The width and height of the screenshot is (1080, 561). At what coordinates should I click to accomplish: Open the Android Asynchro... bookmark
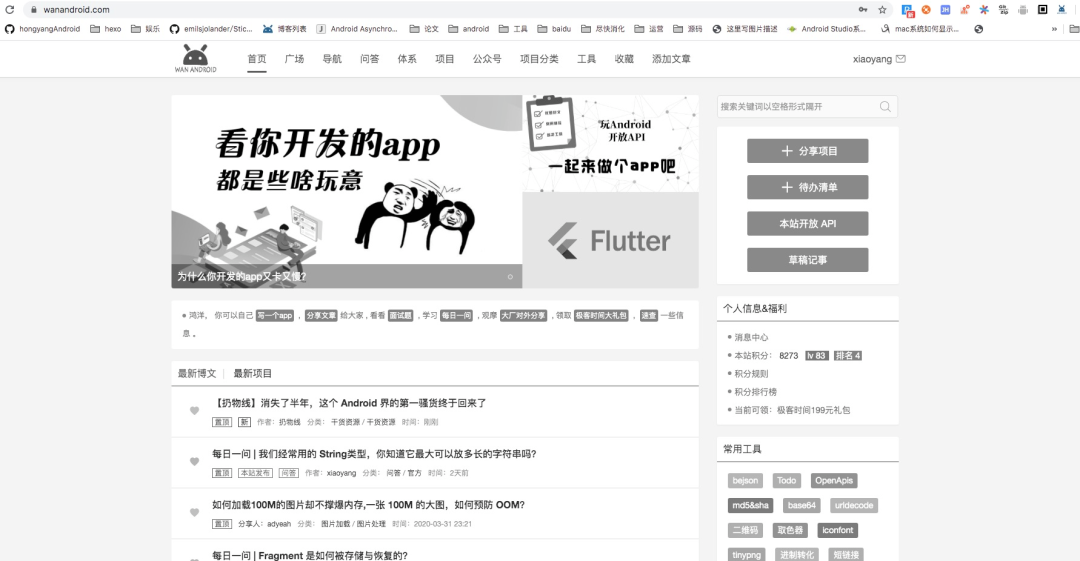pyautogui.click(x=357, y=29)
